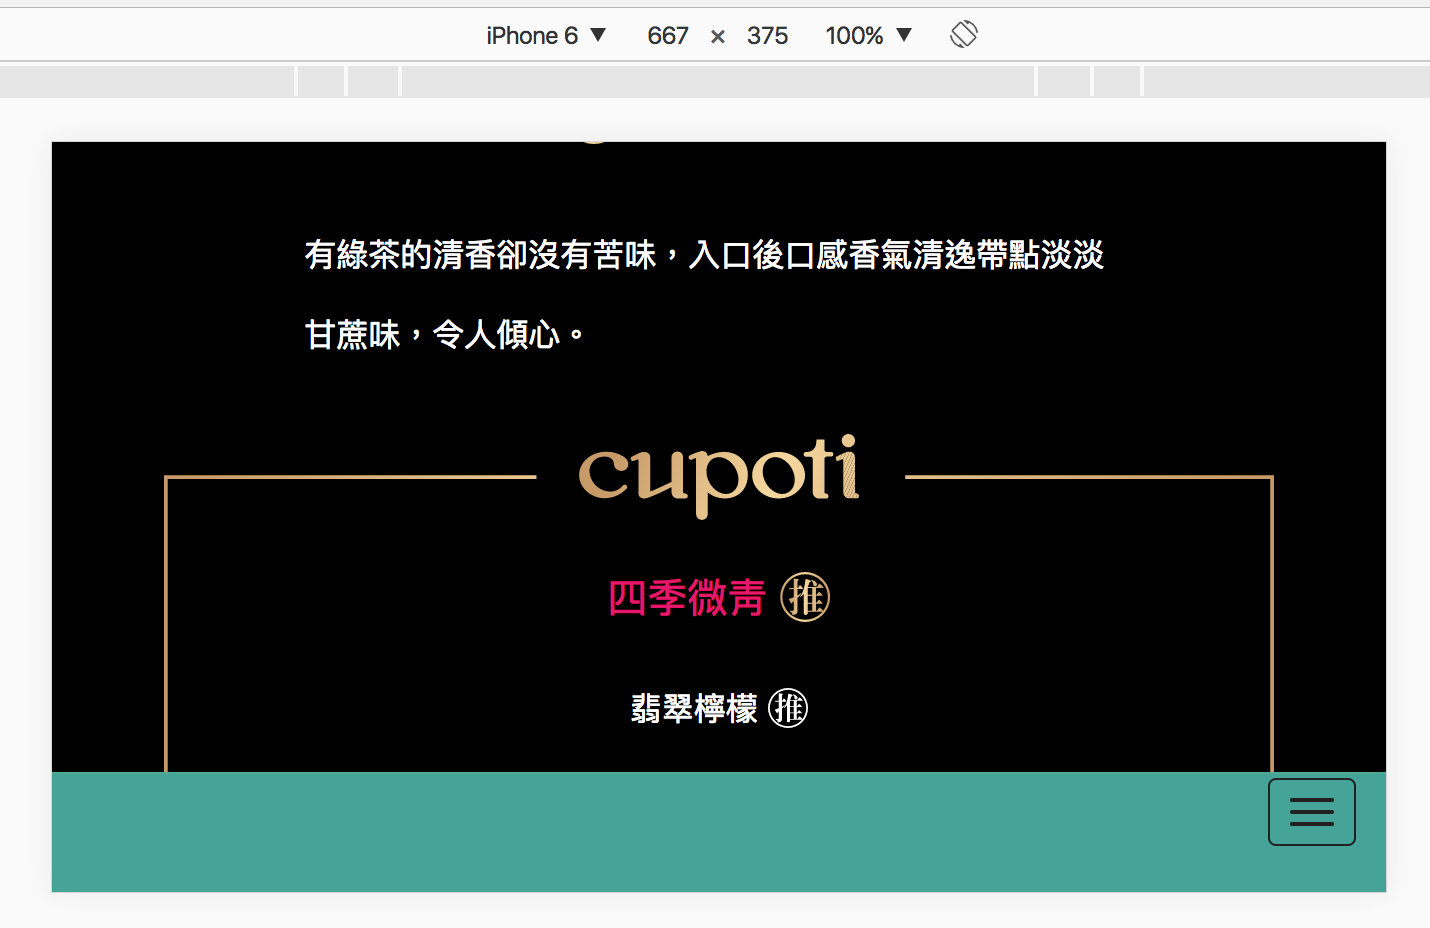Image resolution: width=1430 pixels, height=928 pixels.
Task: Click the leftmost wide segment of breakpoint bar
Action: click(x=147, y=82)
